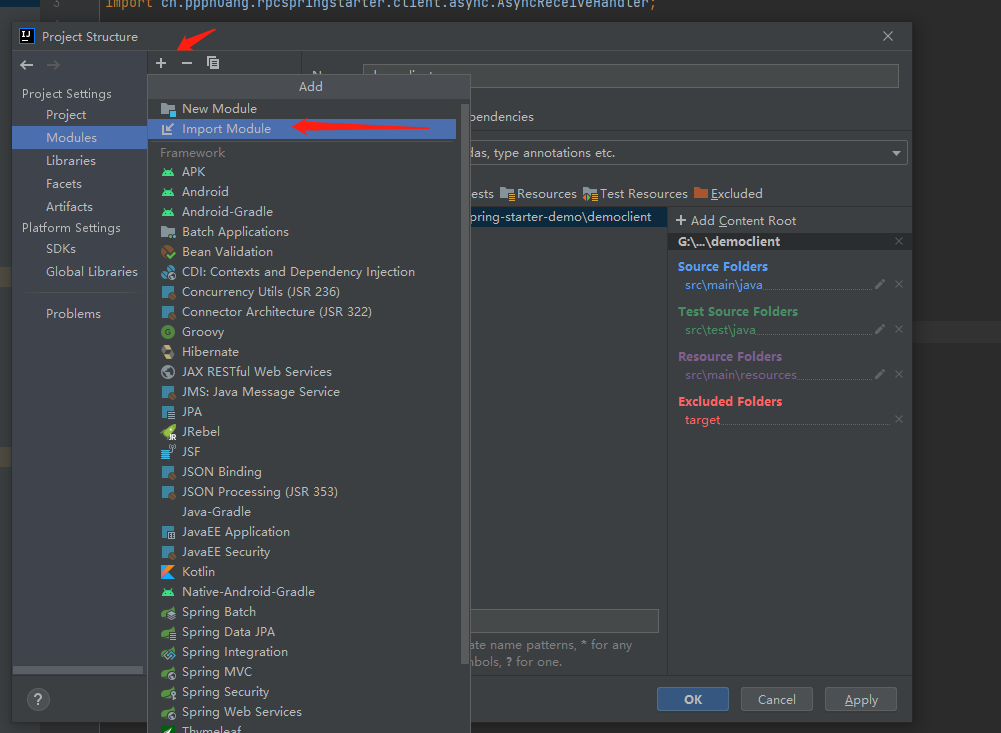Add JAX RESTful Web Services

click(x=302, y=372)
